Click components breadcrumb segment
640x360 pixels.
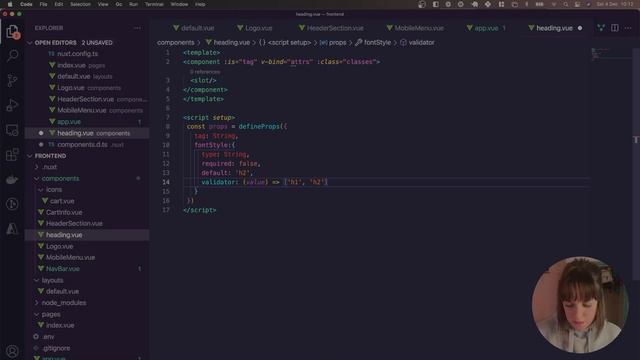(x=176, y=42)
